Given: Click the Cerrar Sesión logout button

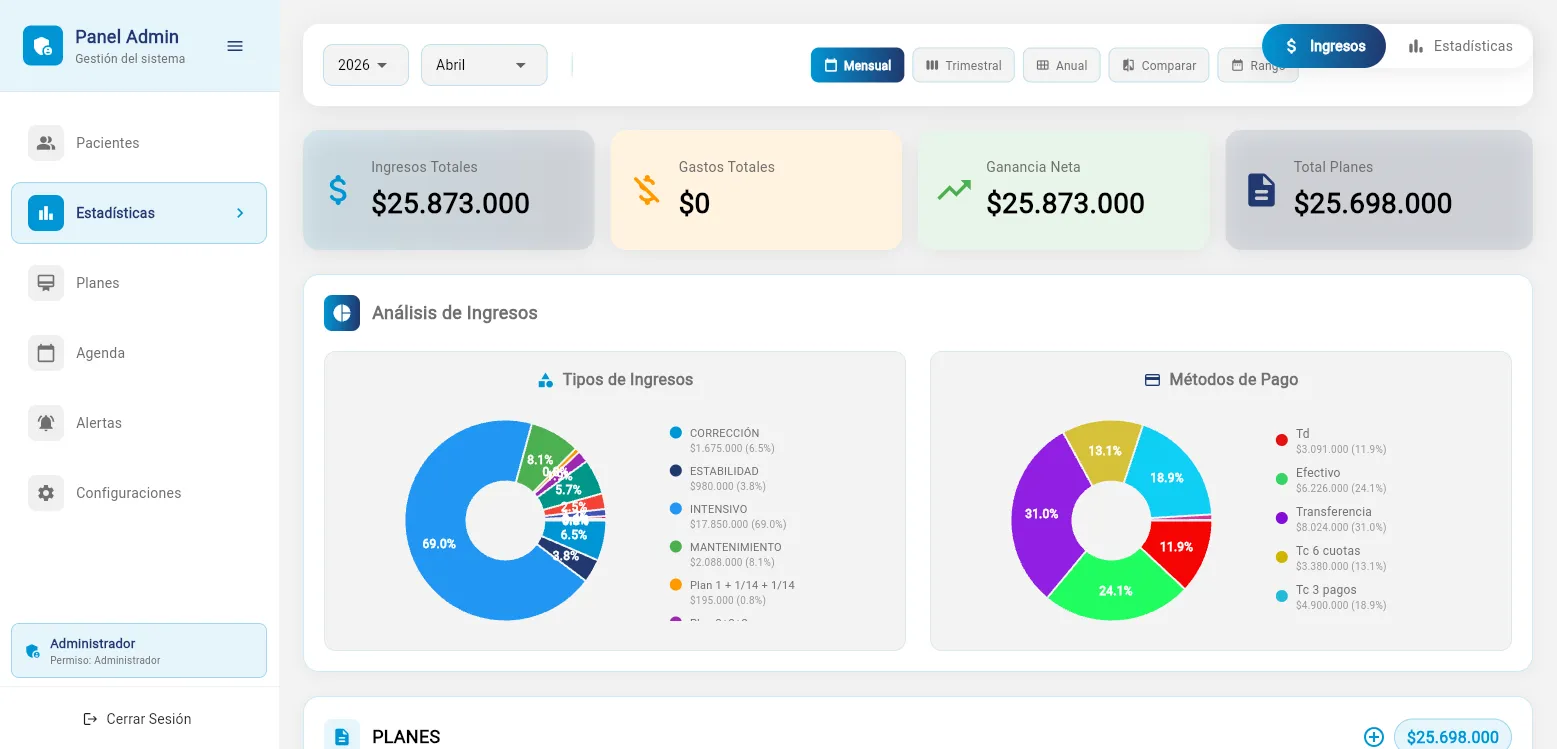Looking at the screenshot, I should click(x=138, y=719).
